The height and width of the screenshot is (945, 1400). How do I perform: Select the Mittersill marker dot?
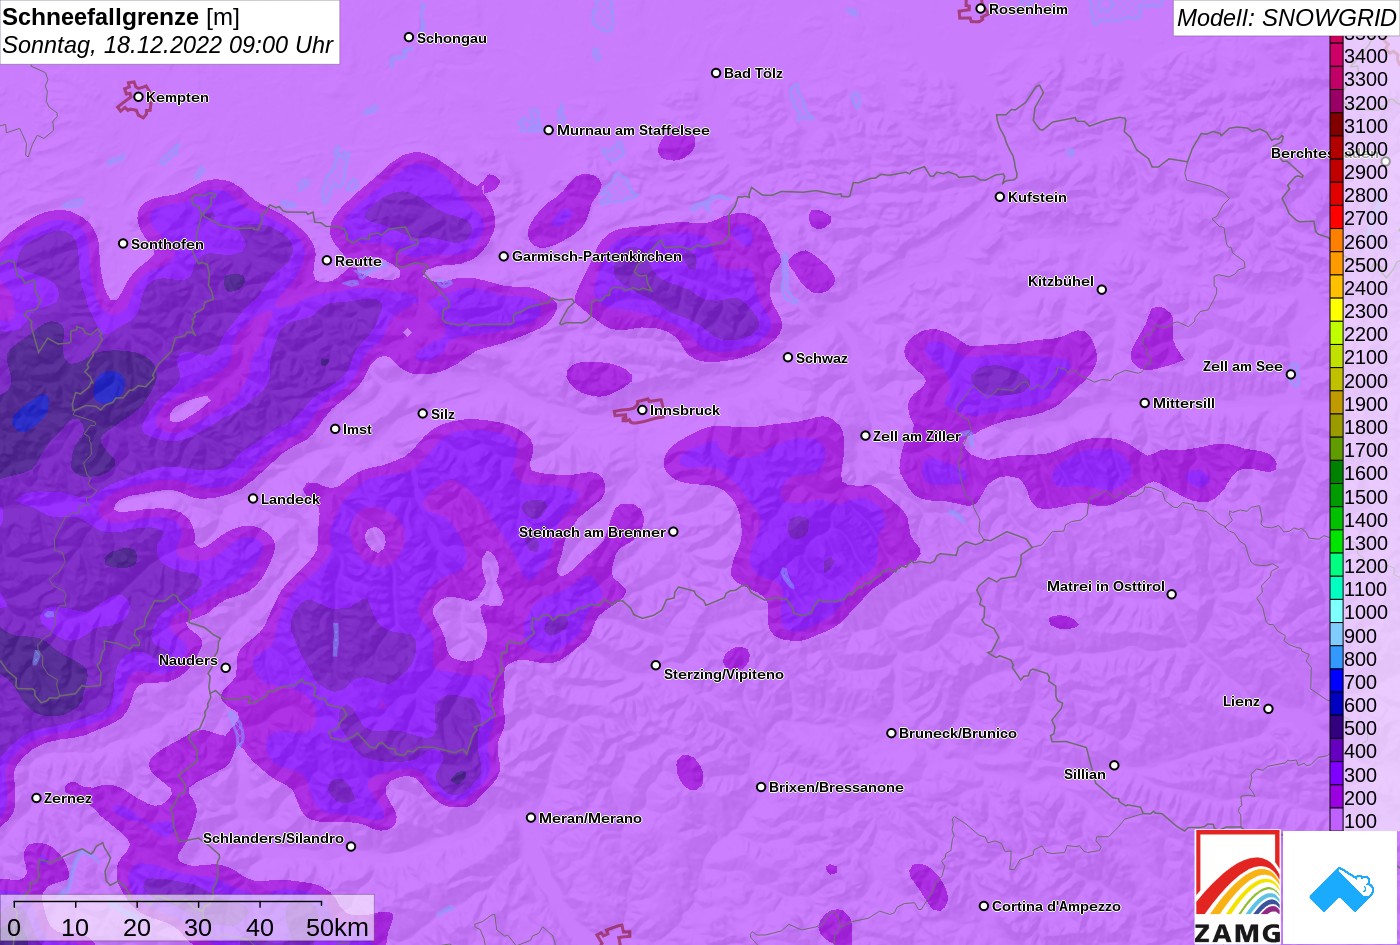[x=1145, y=403]
